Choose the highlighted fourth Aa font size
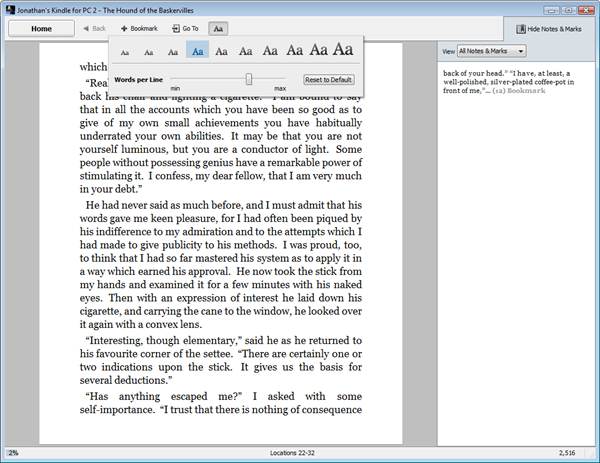The image size is (600, 463). pos(197,50)
